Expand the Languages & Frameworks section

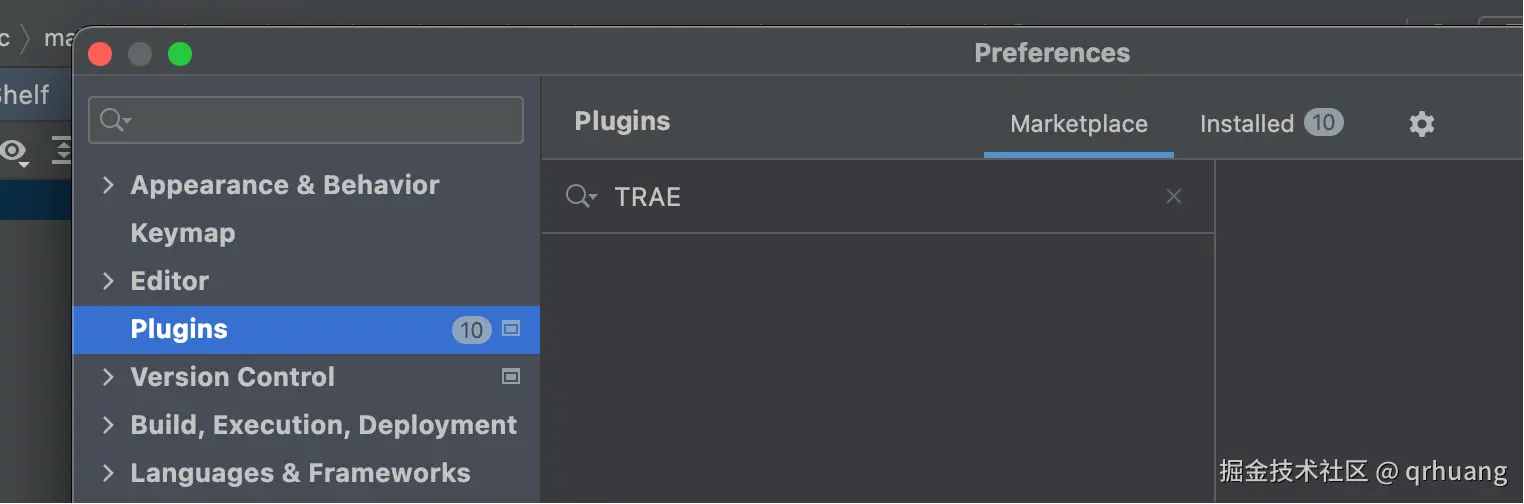tap(109, 473)
